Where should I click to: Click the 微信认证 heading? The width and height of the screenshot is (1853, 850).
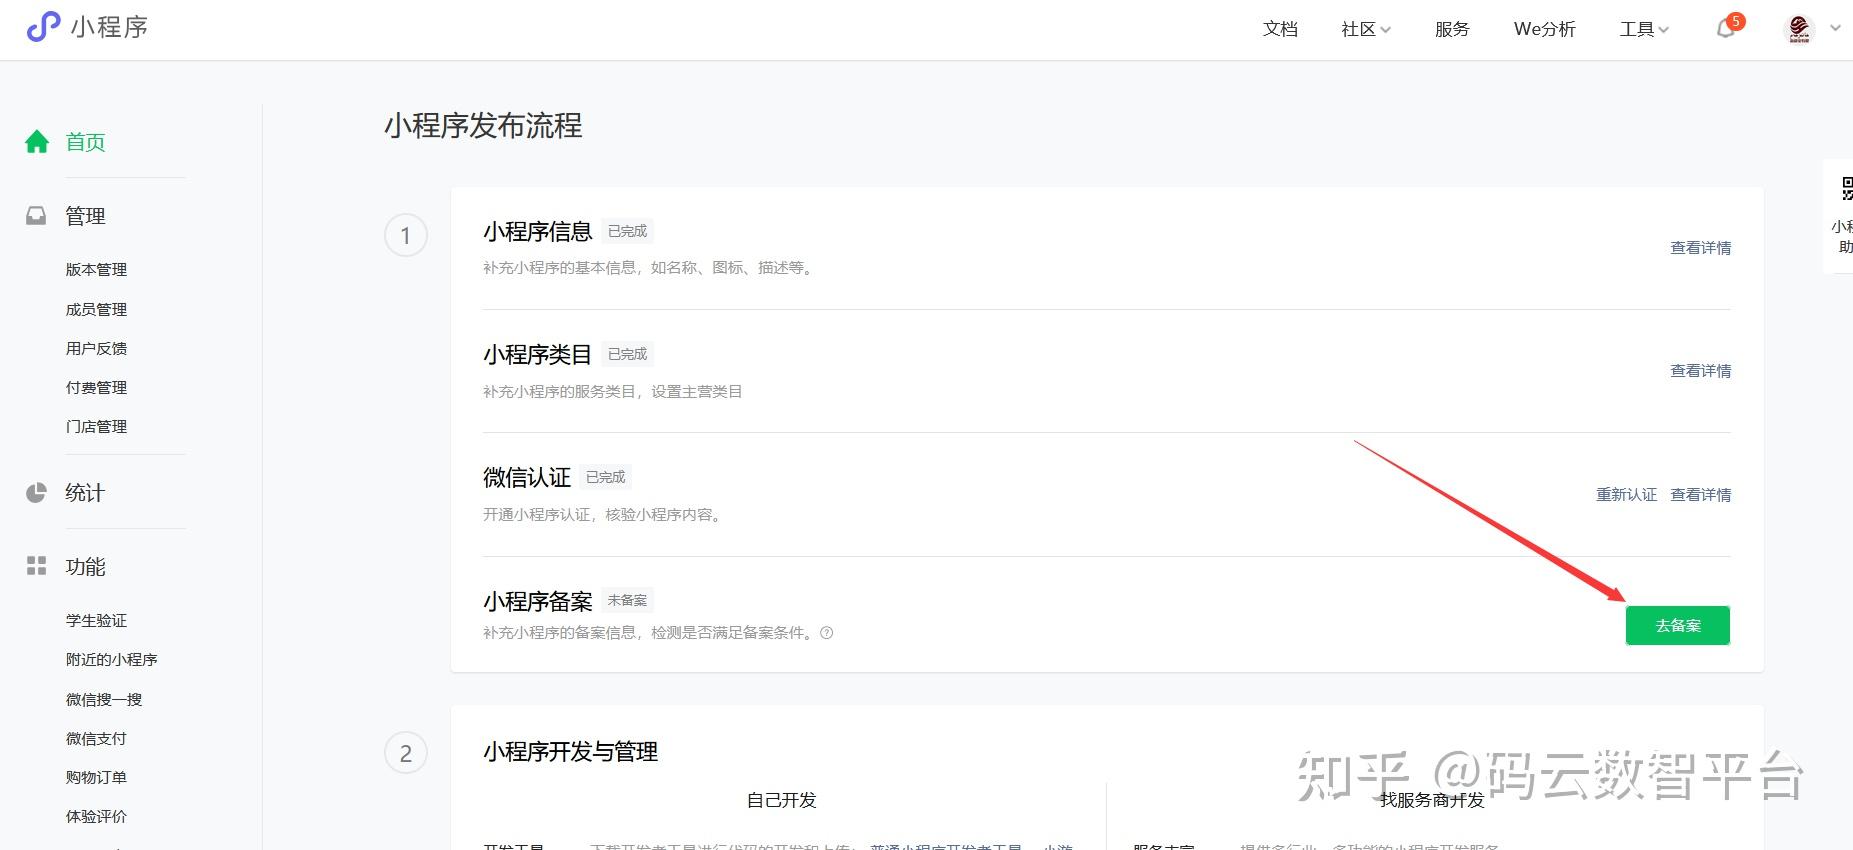[527, 478]
